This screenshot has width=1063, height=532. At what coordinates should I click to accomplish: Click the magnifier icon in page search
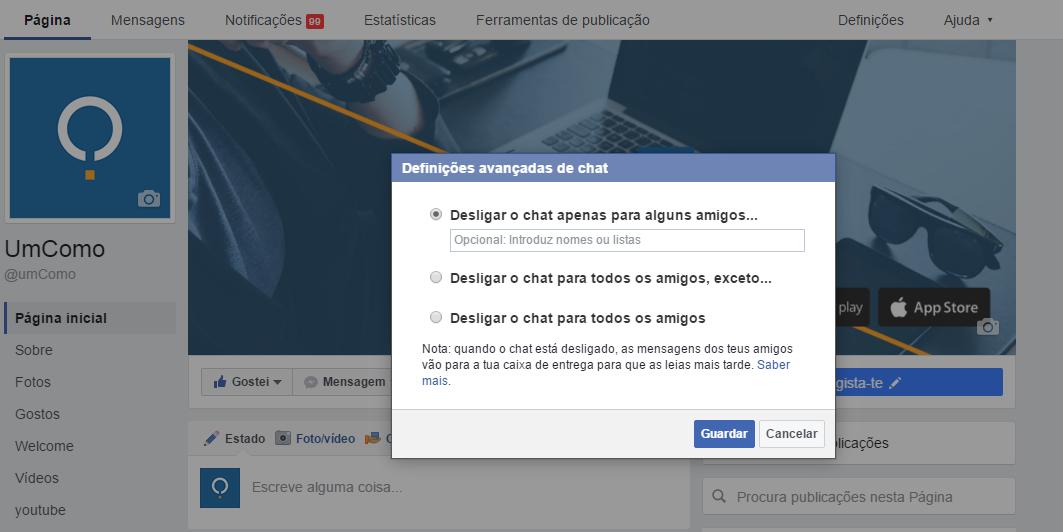(720, 497)
